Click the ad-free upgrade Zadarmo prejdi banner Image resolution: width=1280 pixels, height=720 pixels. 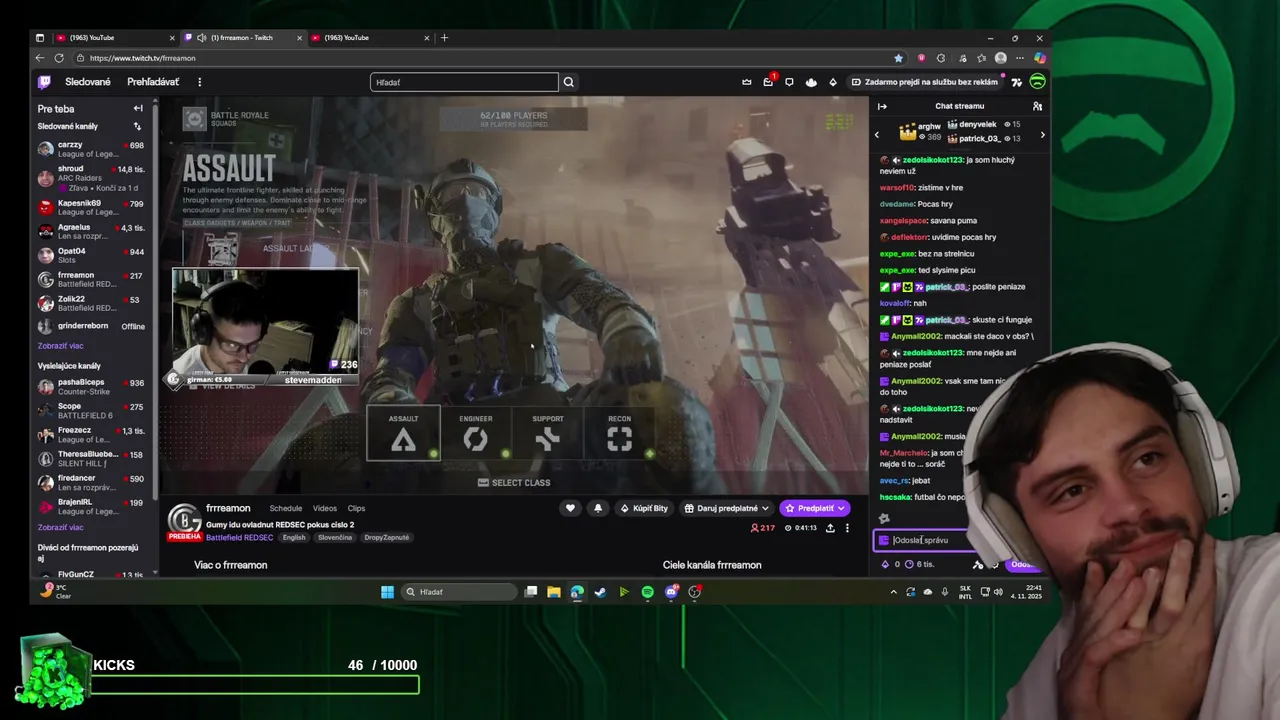(x=925, y=82)
